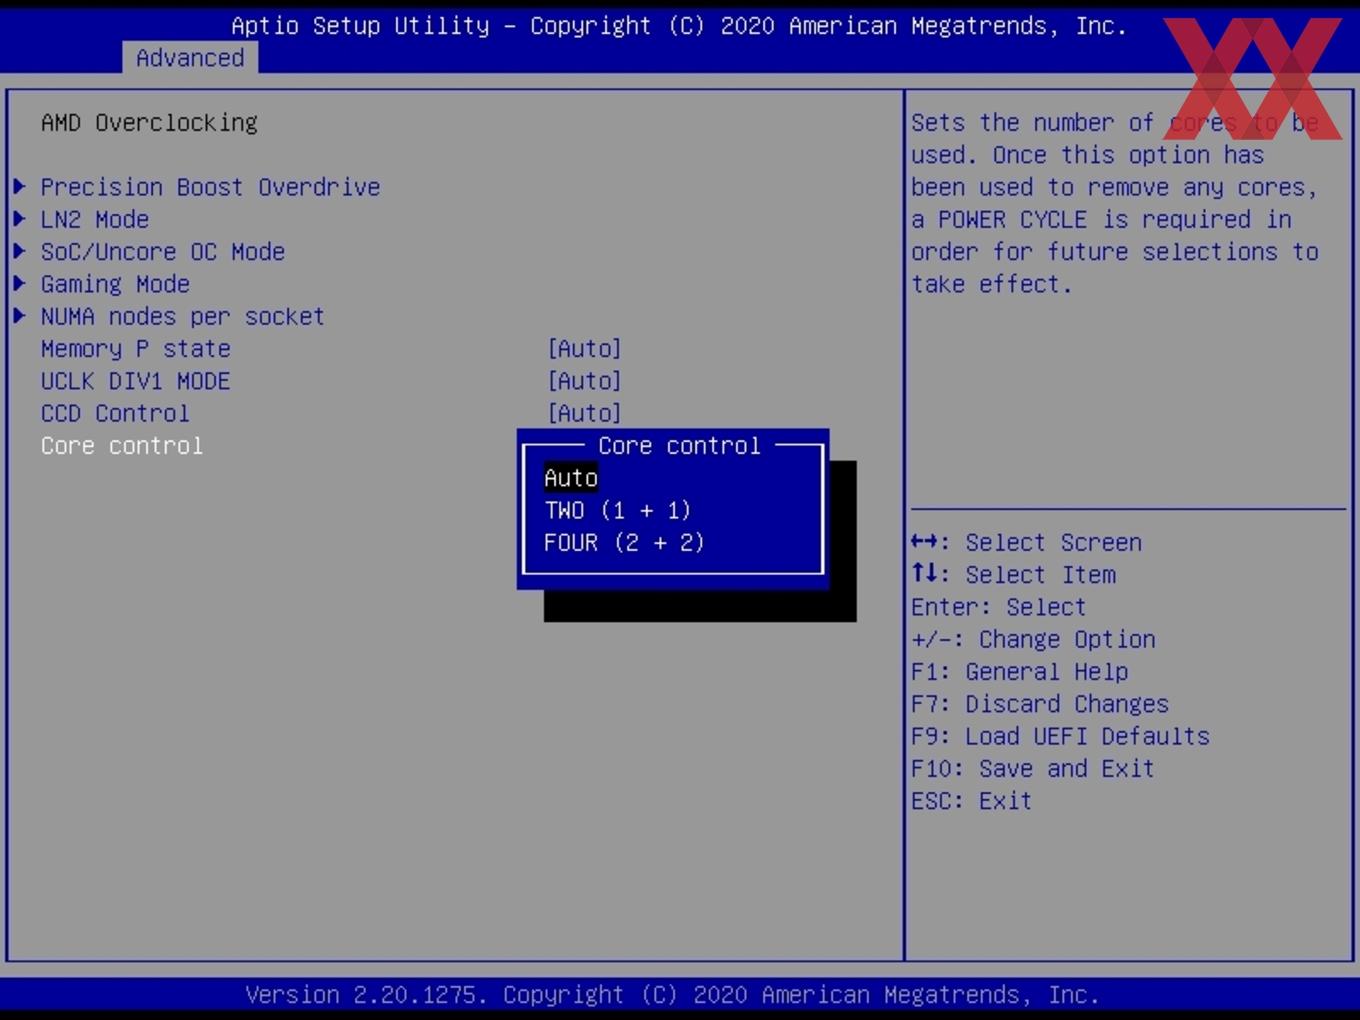Viewport: 1360px width, 1020px height.
Task: Click F9: Load UEFI Defaults hint
Action: click(x=1060, y=736)
